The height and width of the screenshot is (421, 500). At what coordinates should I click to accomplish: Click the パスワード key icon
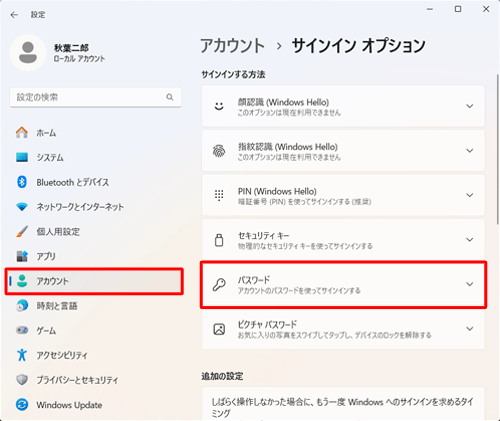[x=219, y=284]
